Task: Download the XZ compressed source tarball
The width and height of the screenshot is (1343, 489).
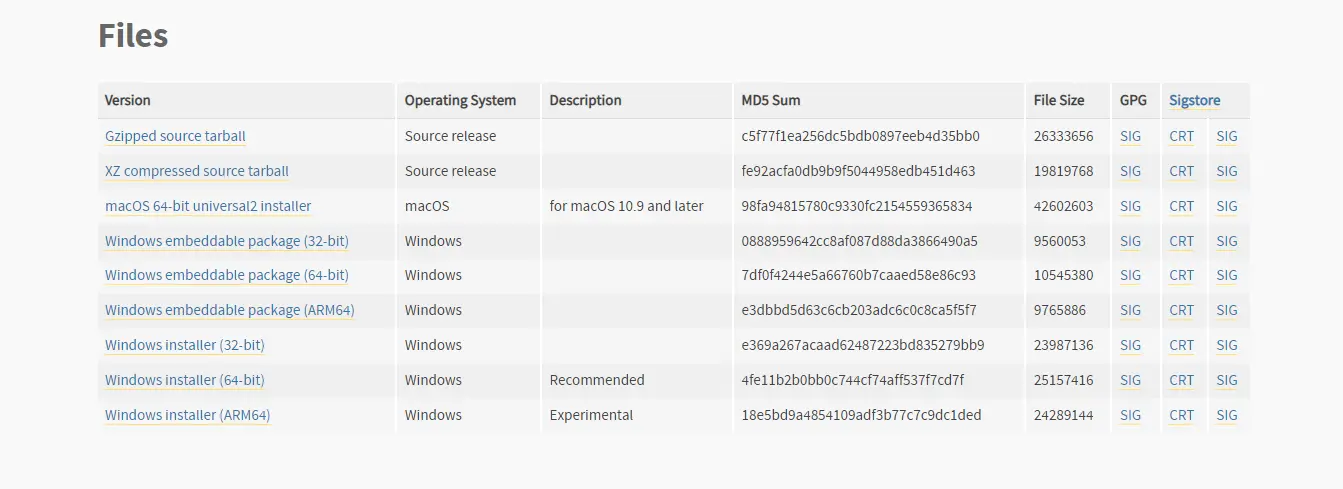Action: [197, 171]
